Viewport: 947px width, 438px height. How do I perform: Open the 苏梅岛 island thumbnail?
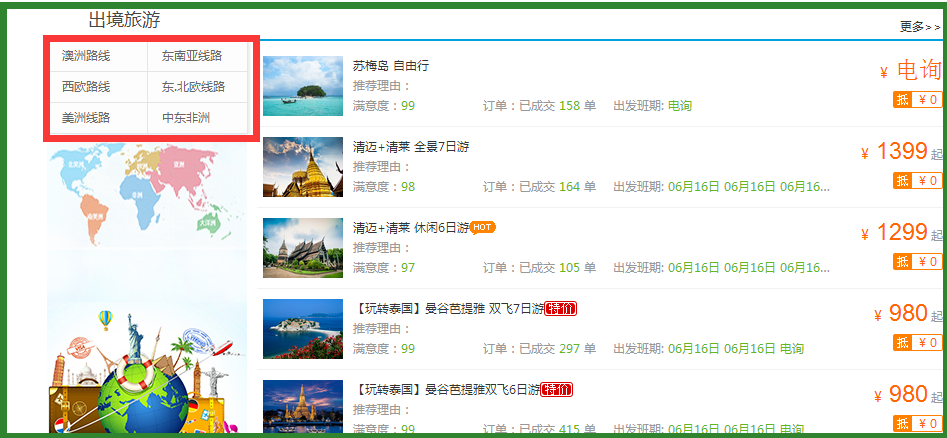[302, 86]
